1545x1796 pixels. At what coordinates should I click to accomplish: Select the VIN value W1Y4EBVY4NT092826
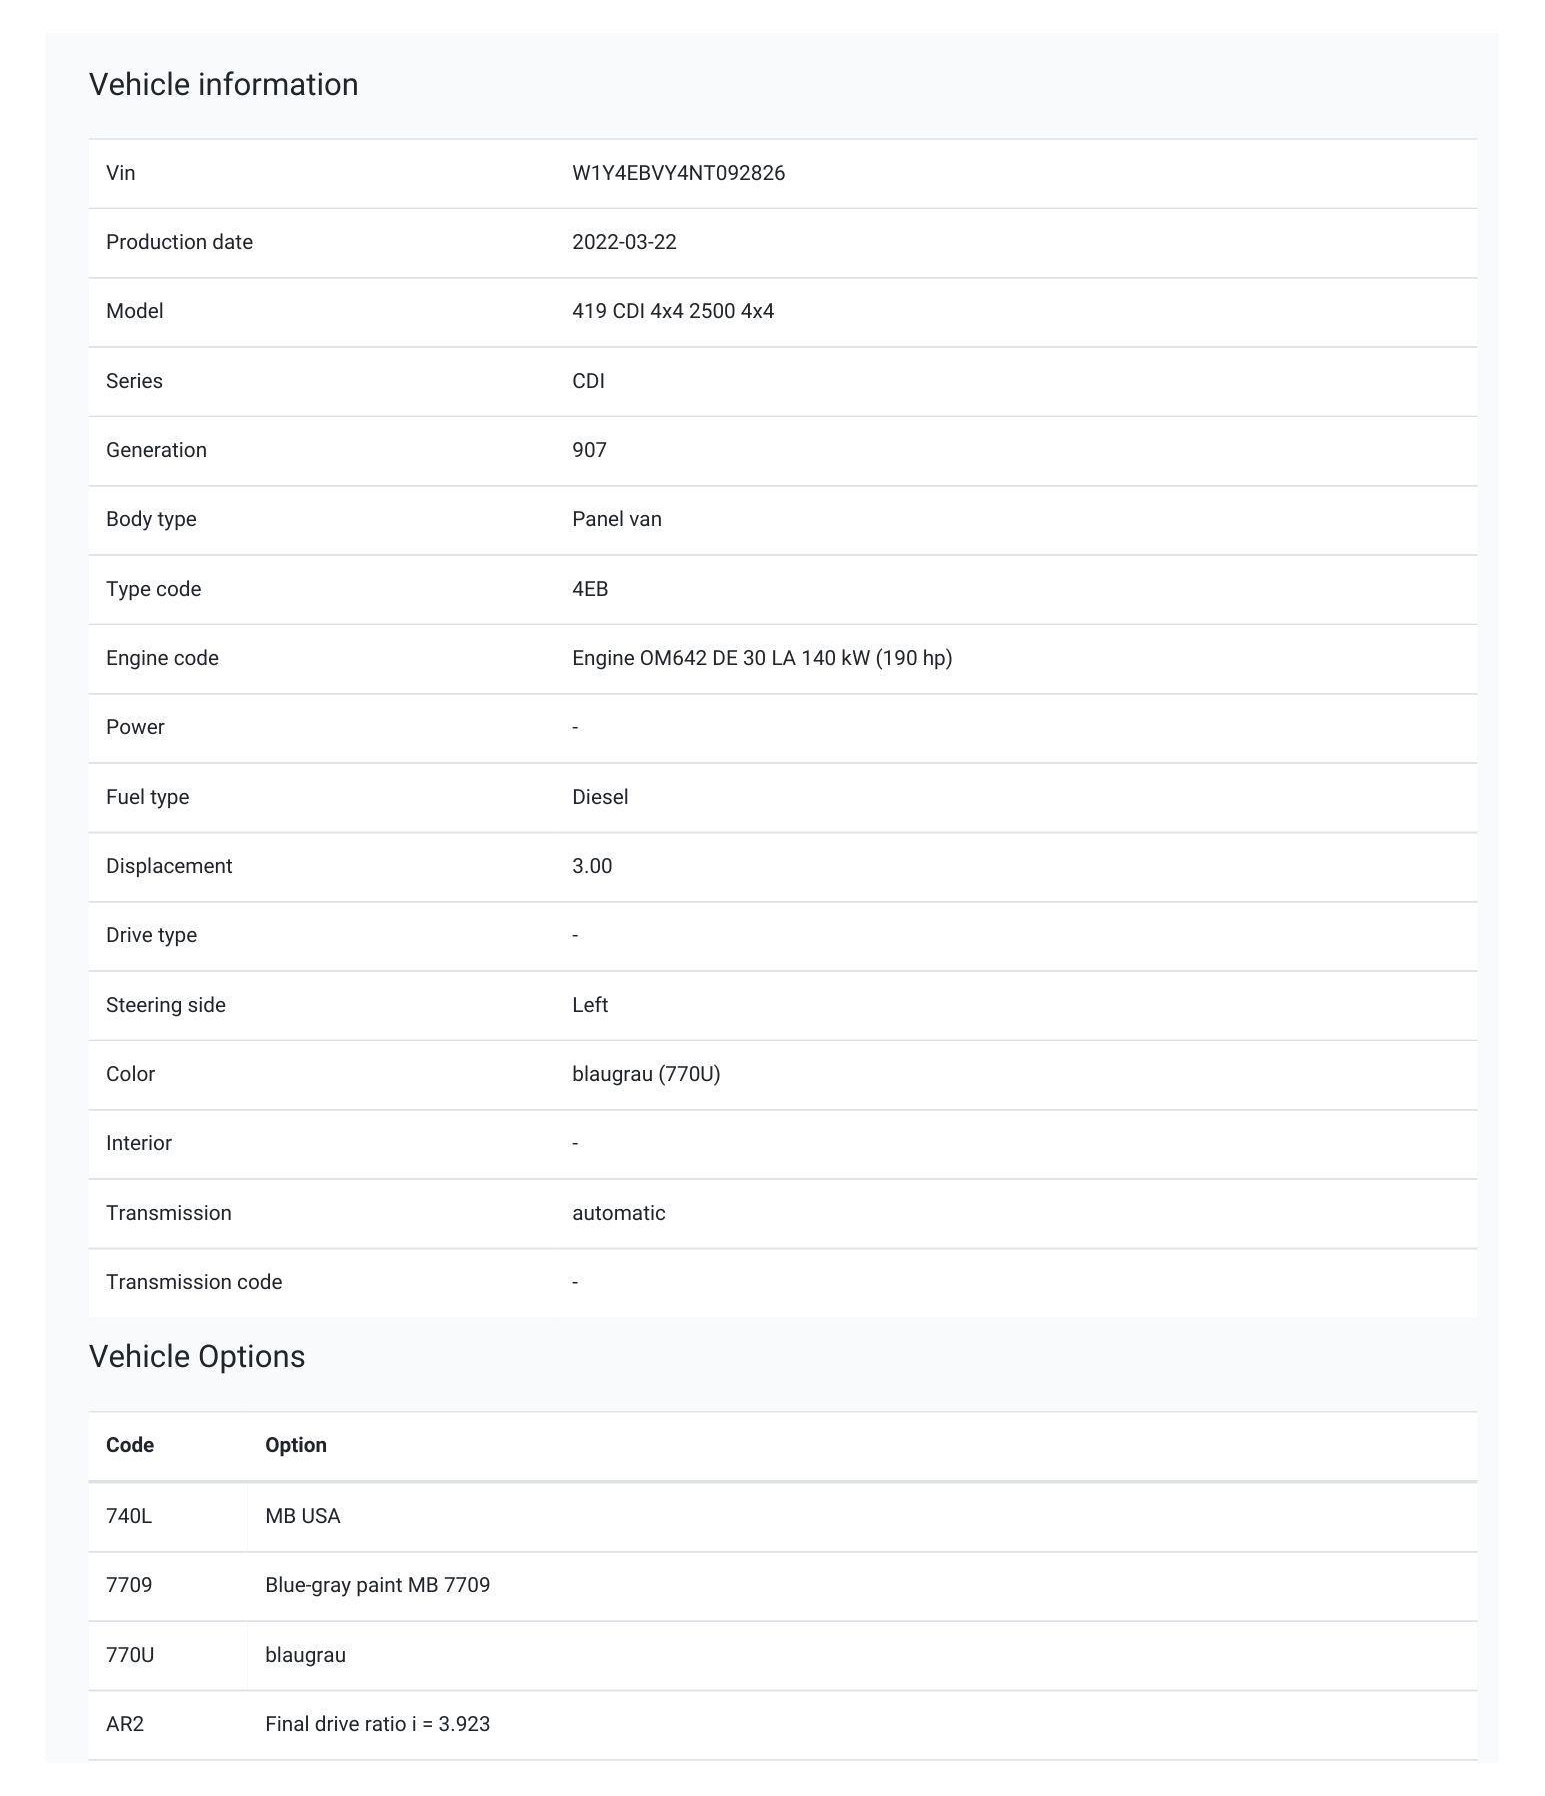click(x=678, y=173)
